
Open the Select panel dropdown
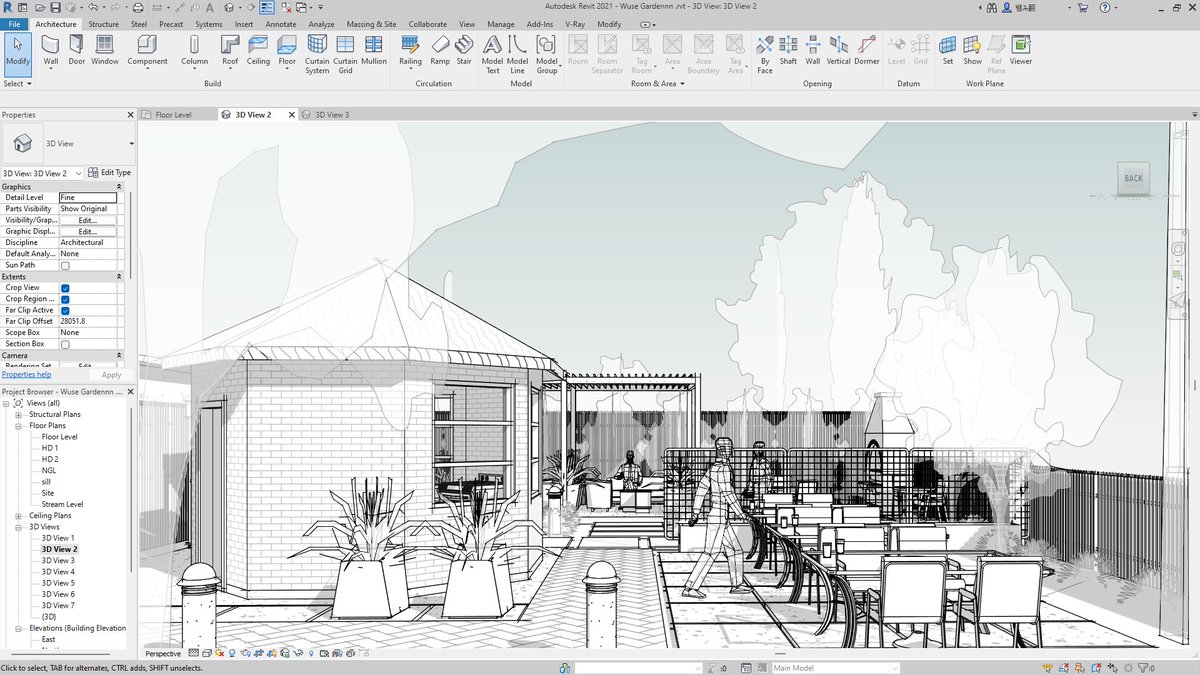pos(17,84)
